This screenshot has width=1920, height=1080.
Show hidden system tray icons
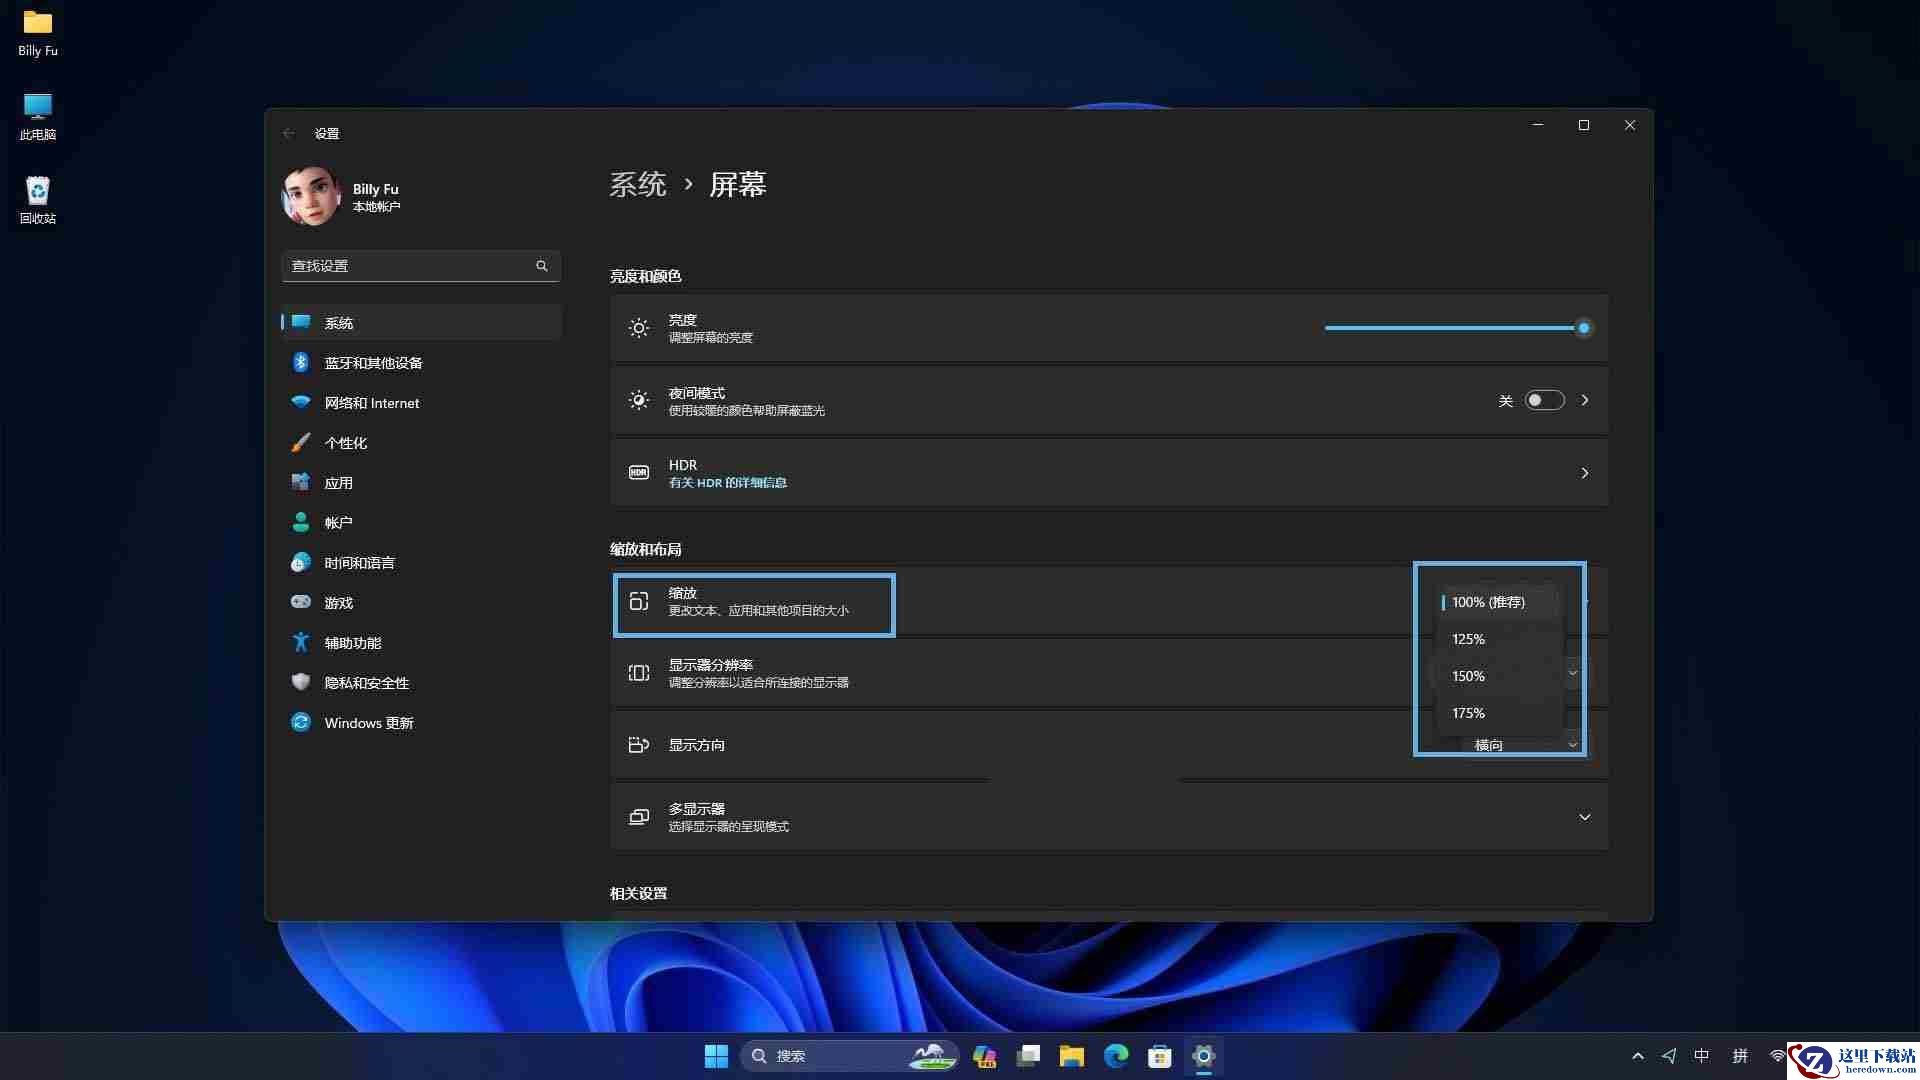coord(1637,1056)
